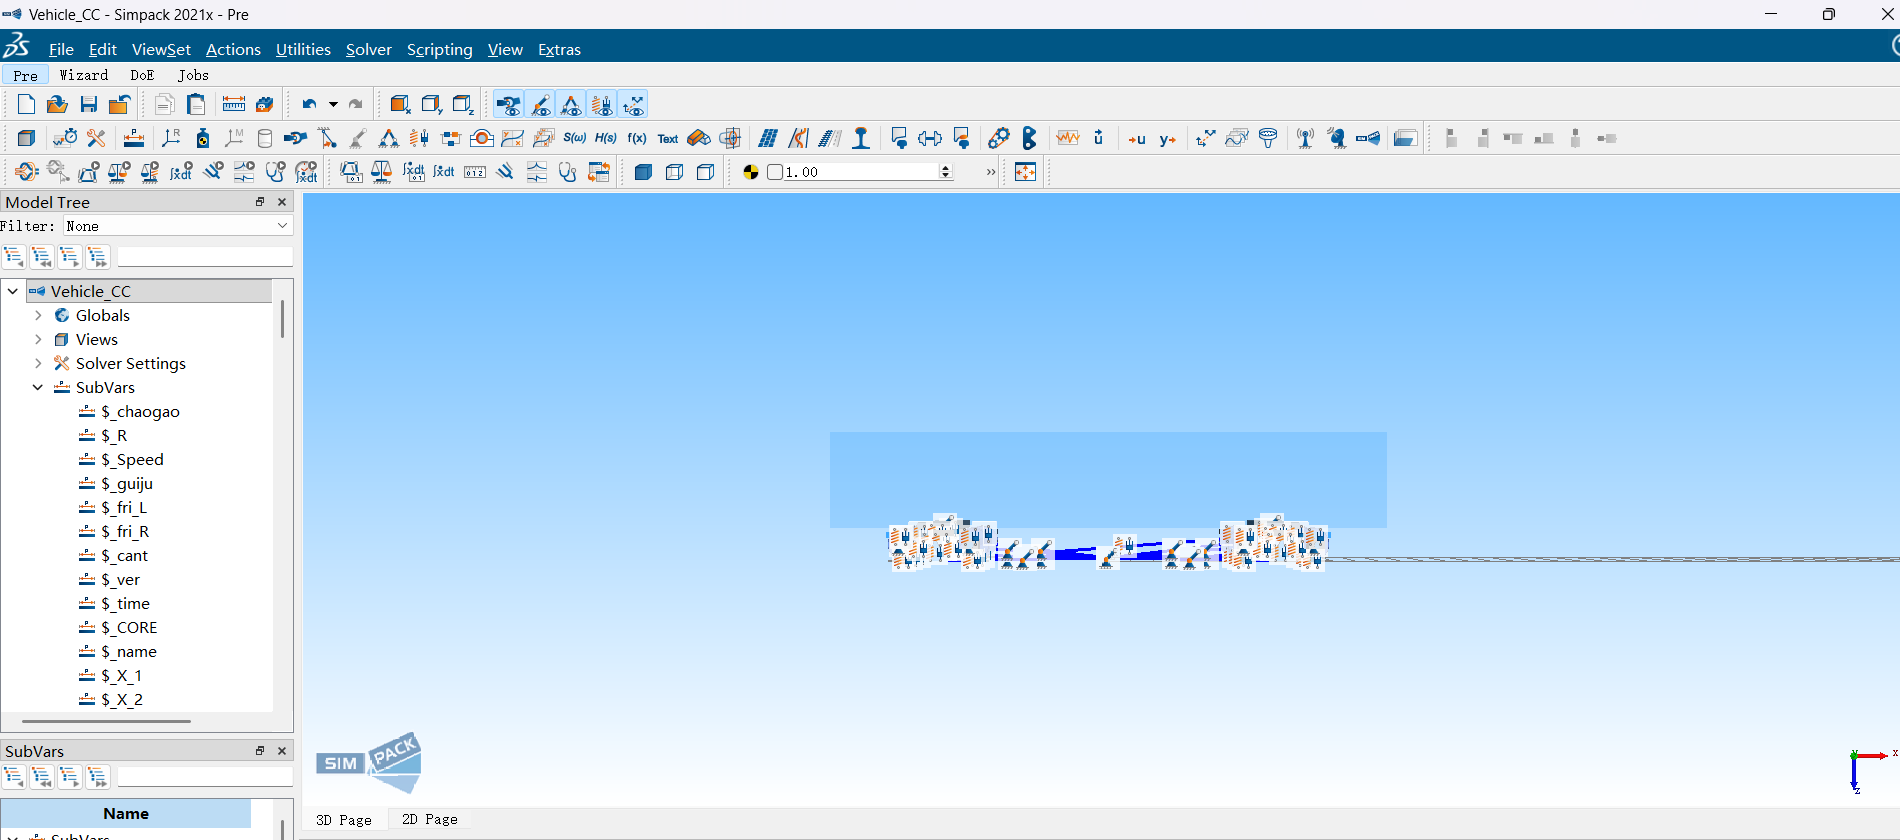Screen dimensions: 1900x840
Task: Click the Model Tree horizontal scrollbar
Action: (x=106, y=720)
